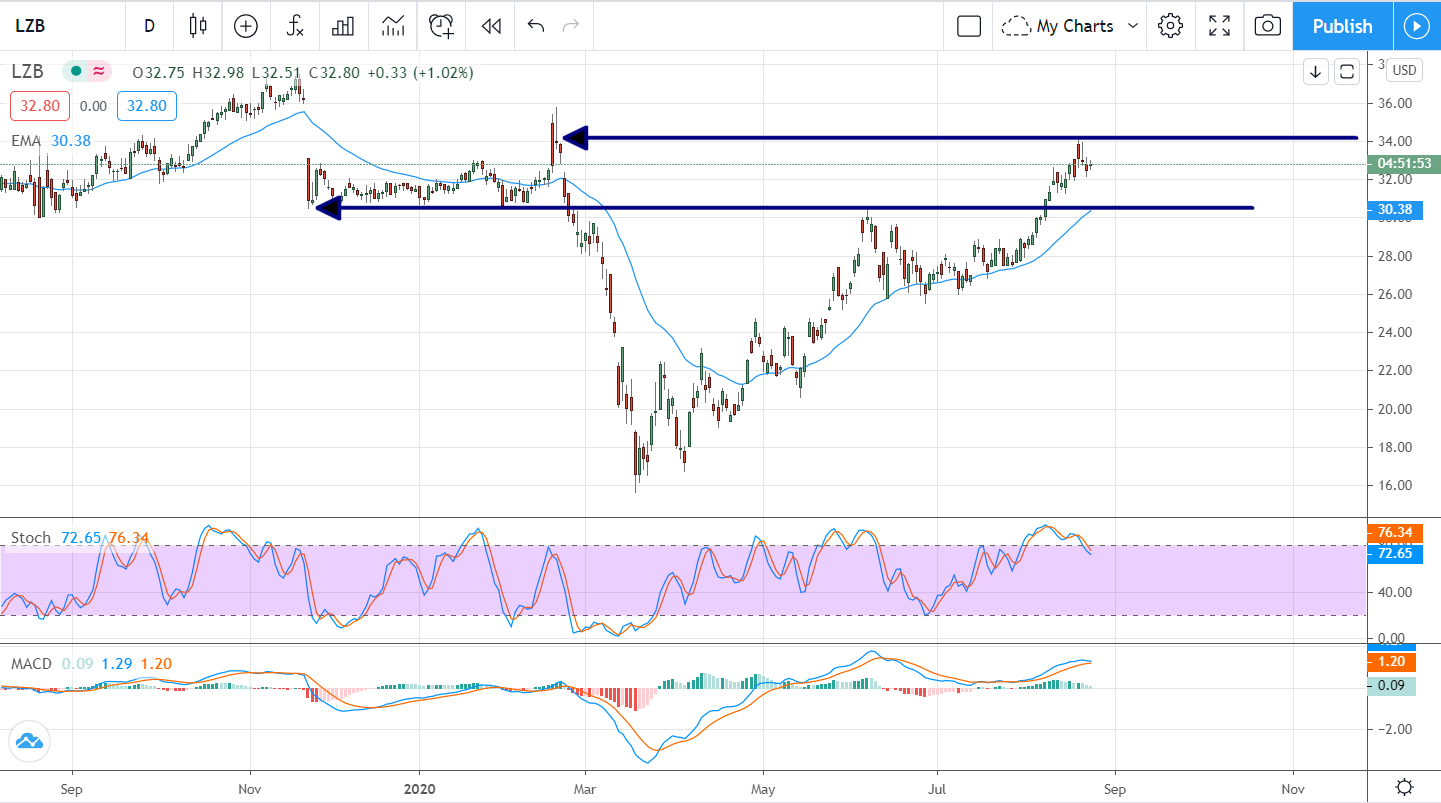
Task: Click the 30.38 EMA price label on the scale
Action: 1394,209
